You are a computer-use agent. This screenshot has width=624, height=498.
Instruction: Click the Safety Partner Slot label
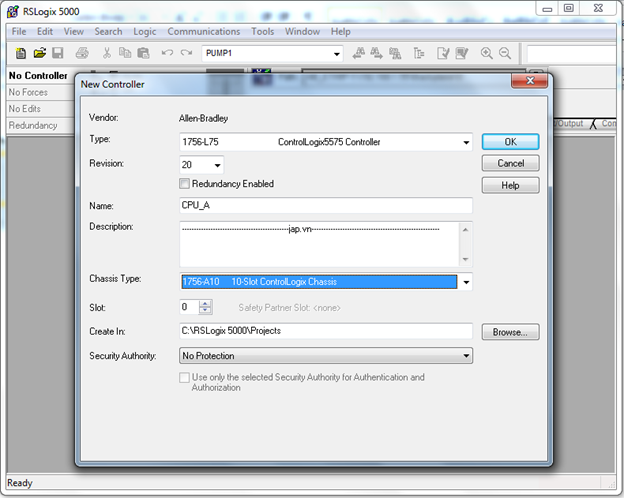tap(289, 308)
